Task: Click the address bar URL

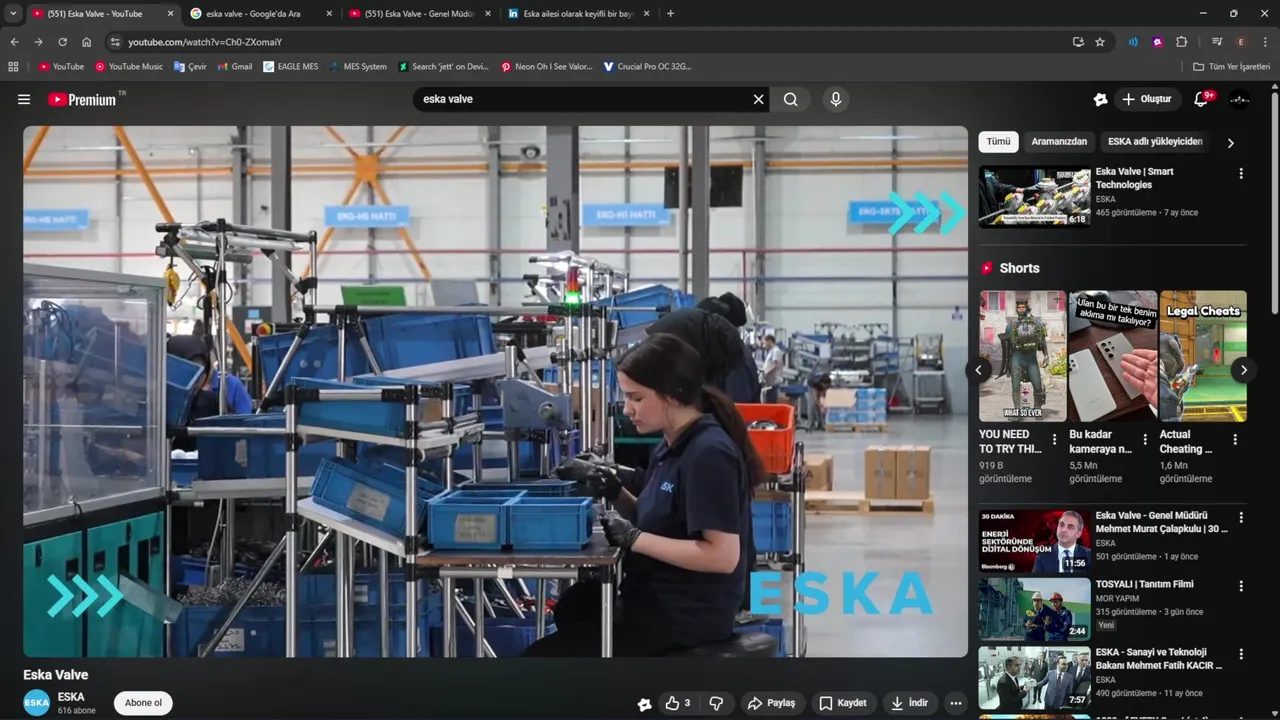Action: click(x=205, y=42)
